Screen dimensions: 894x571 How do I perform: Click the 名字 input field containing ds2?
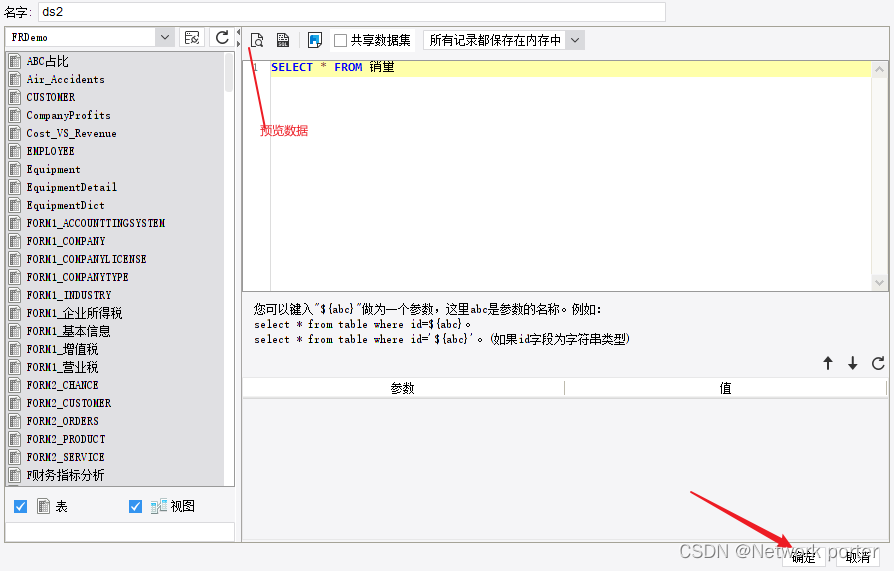(x=352, y=12)
